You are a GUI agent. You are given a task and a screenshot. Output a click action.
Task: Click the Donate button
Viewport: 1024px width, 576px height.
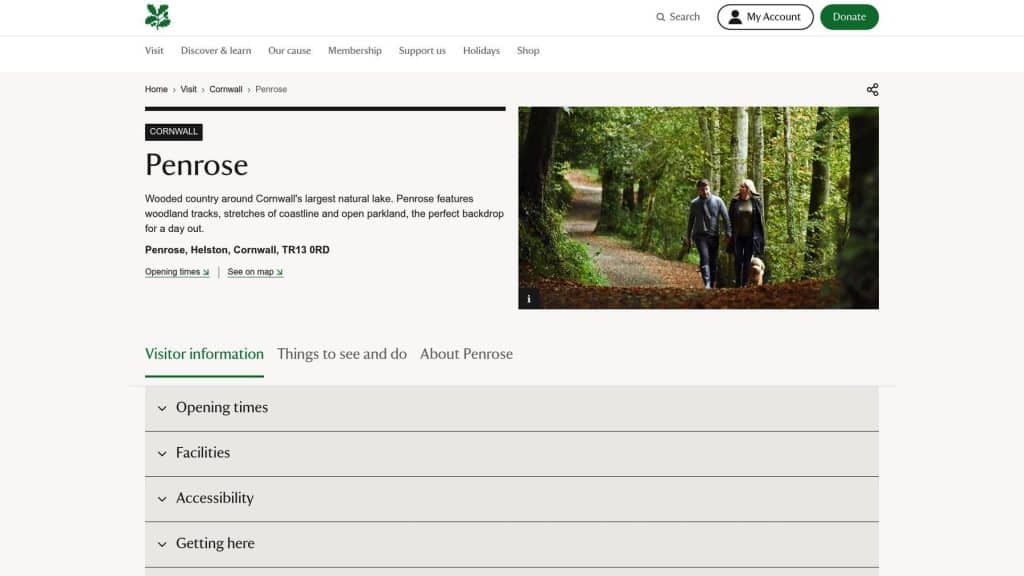point(849,17)
